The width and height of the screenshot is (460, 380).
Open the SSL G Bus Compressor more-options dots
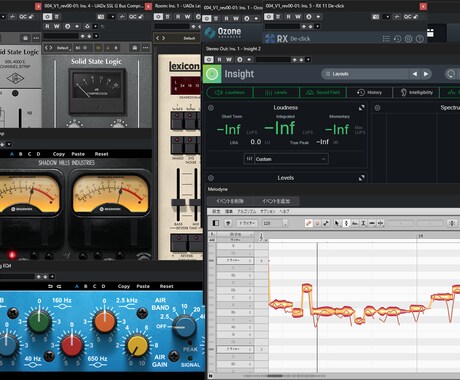[x=146, y=48]
